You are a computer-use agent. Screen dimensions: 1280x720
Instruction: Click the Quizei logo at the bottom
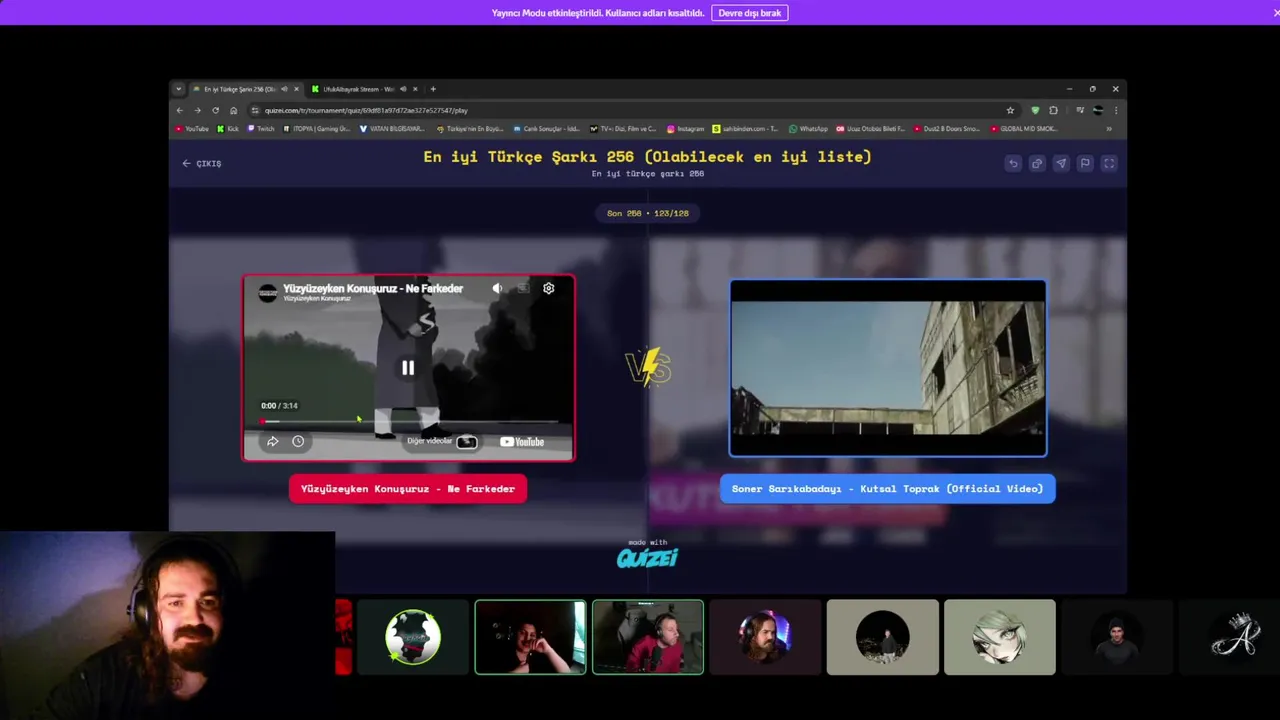647,556
